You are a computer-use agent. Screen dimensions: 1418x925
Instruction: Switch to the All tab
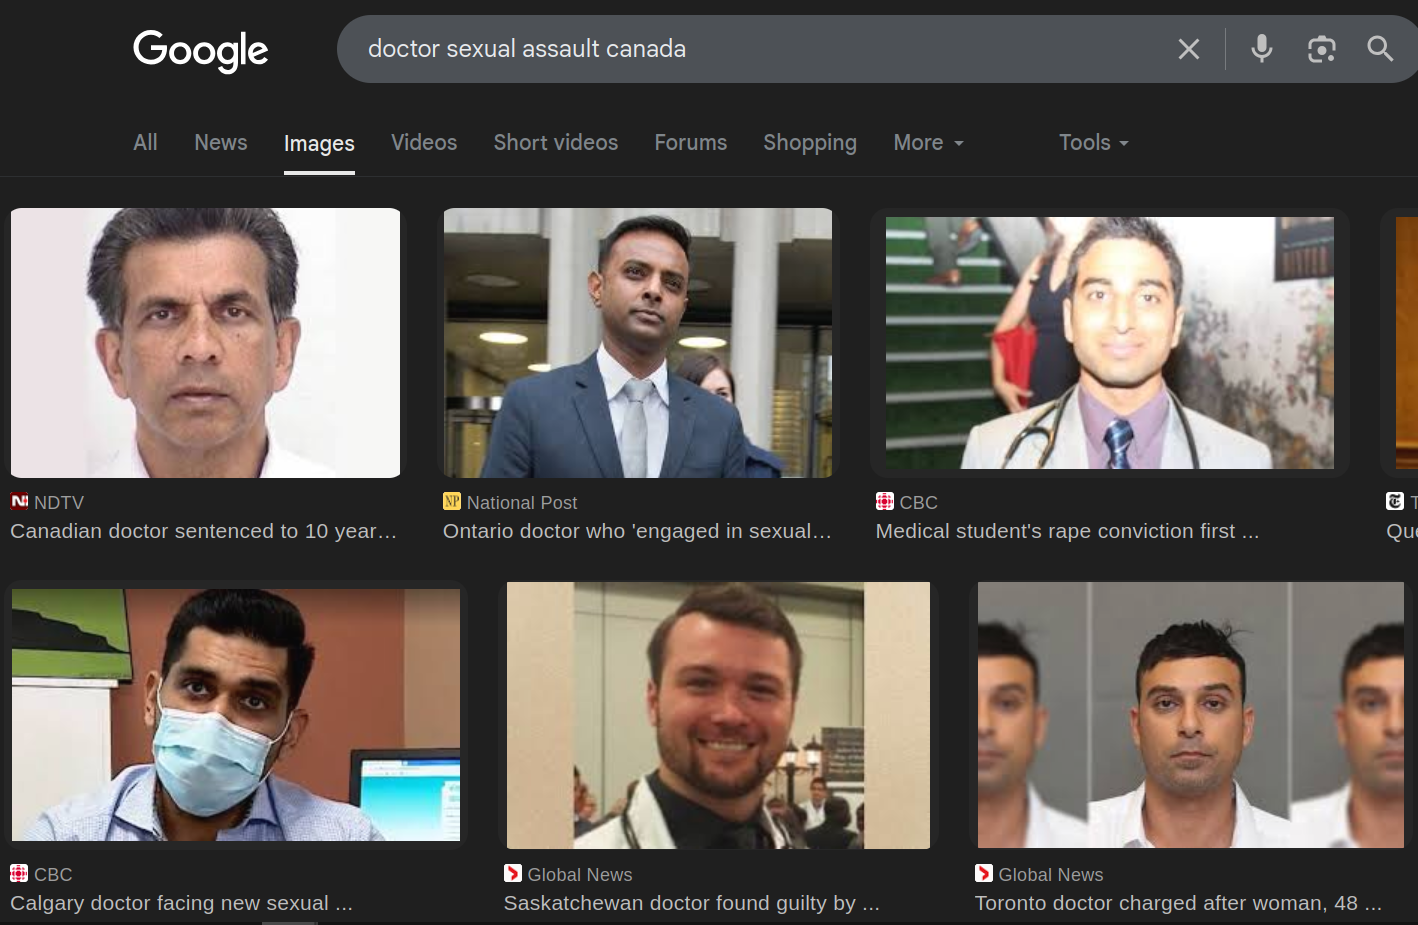coord(145,143)
